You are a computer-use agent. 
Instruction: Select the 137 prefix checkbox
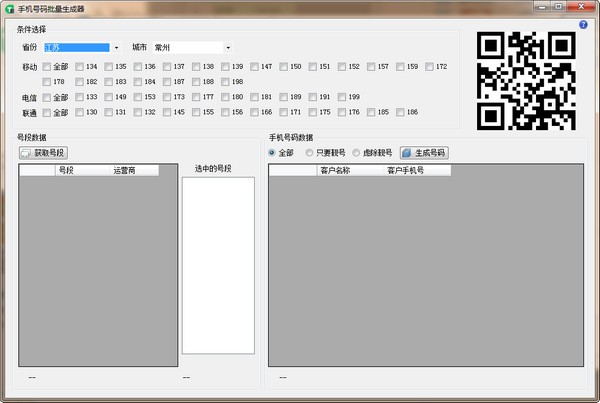(167, 67)
